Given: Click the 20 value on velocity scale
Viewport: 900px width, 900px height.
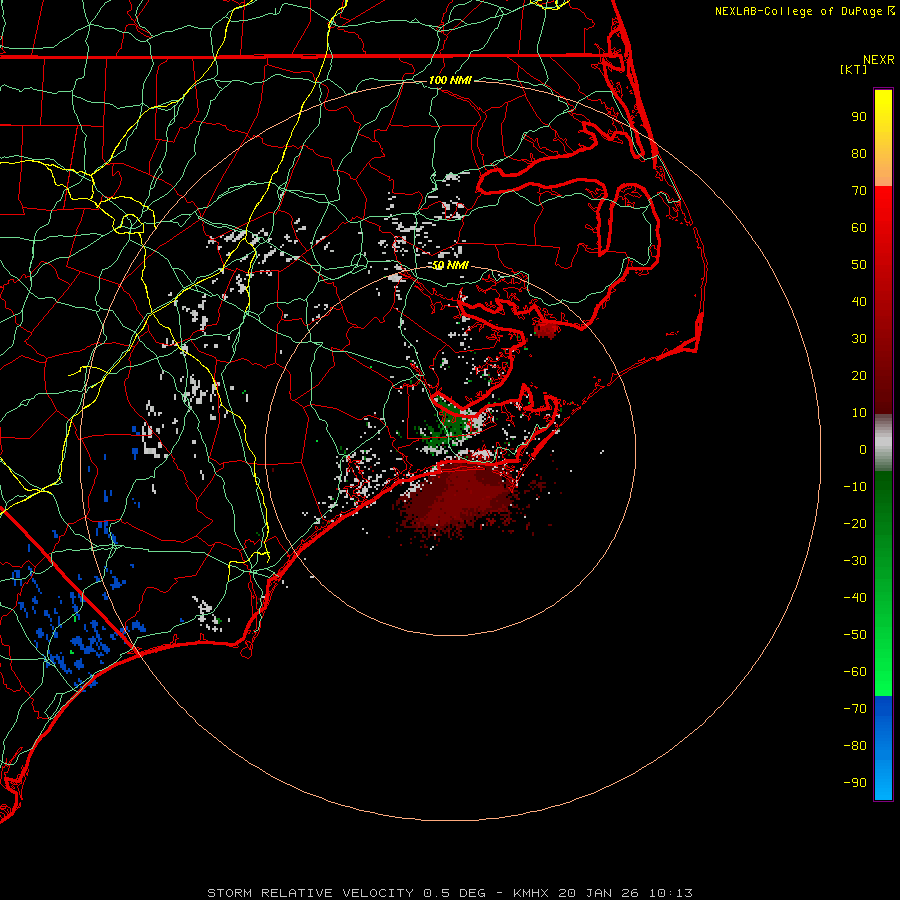Looking at the screenshot, I should [859, 376].
